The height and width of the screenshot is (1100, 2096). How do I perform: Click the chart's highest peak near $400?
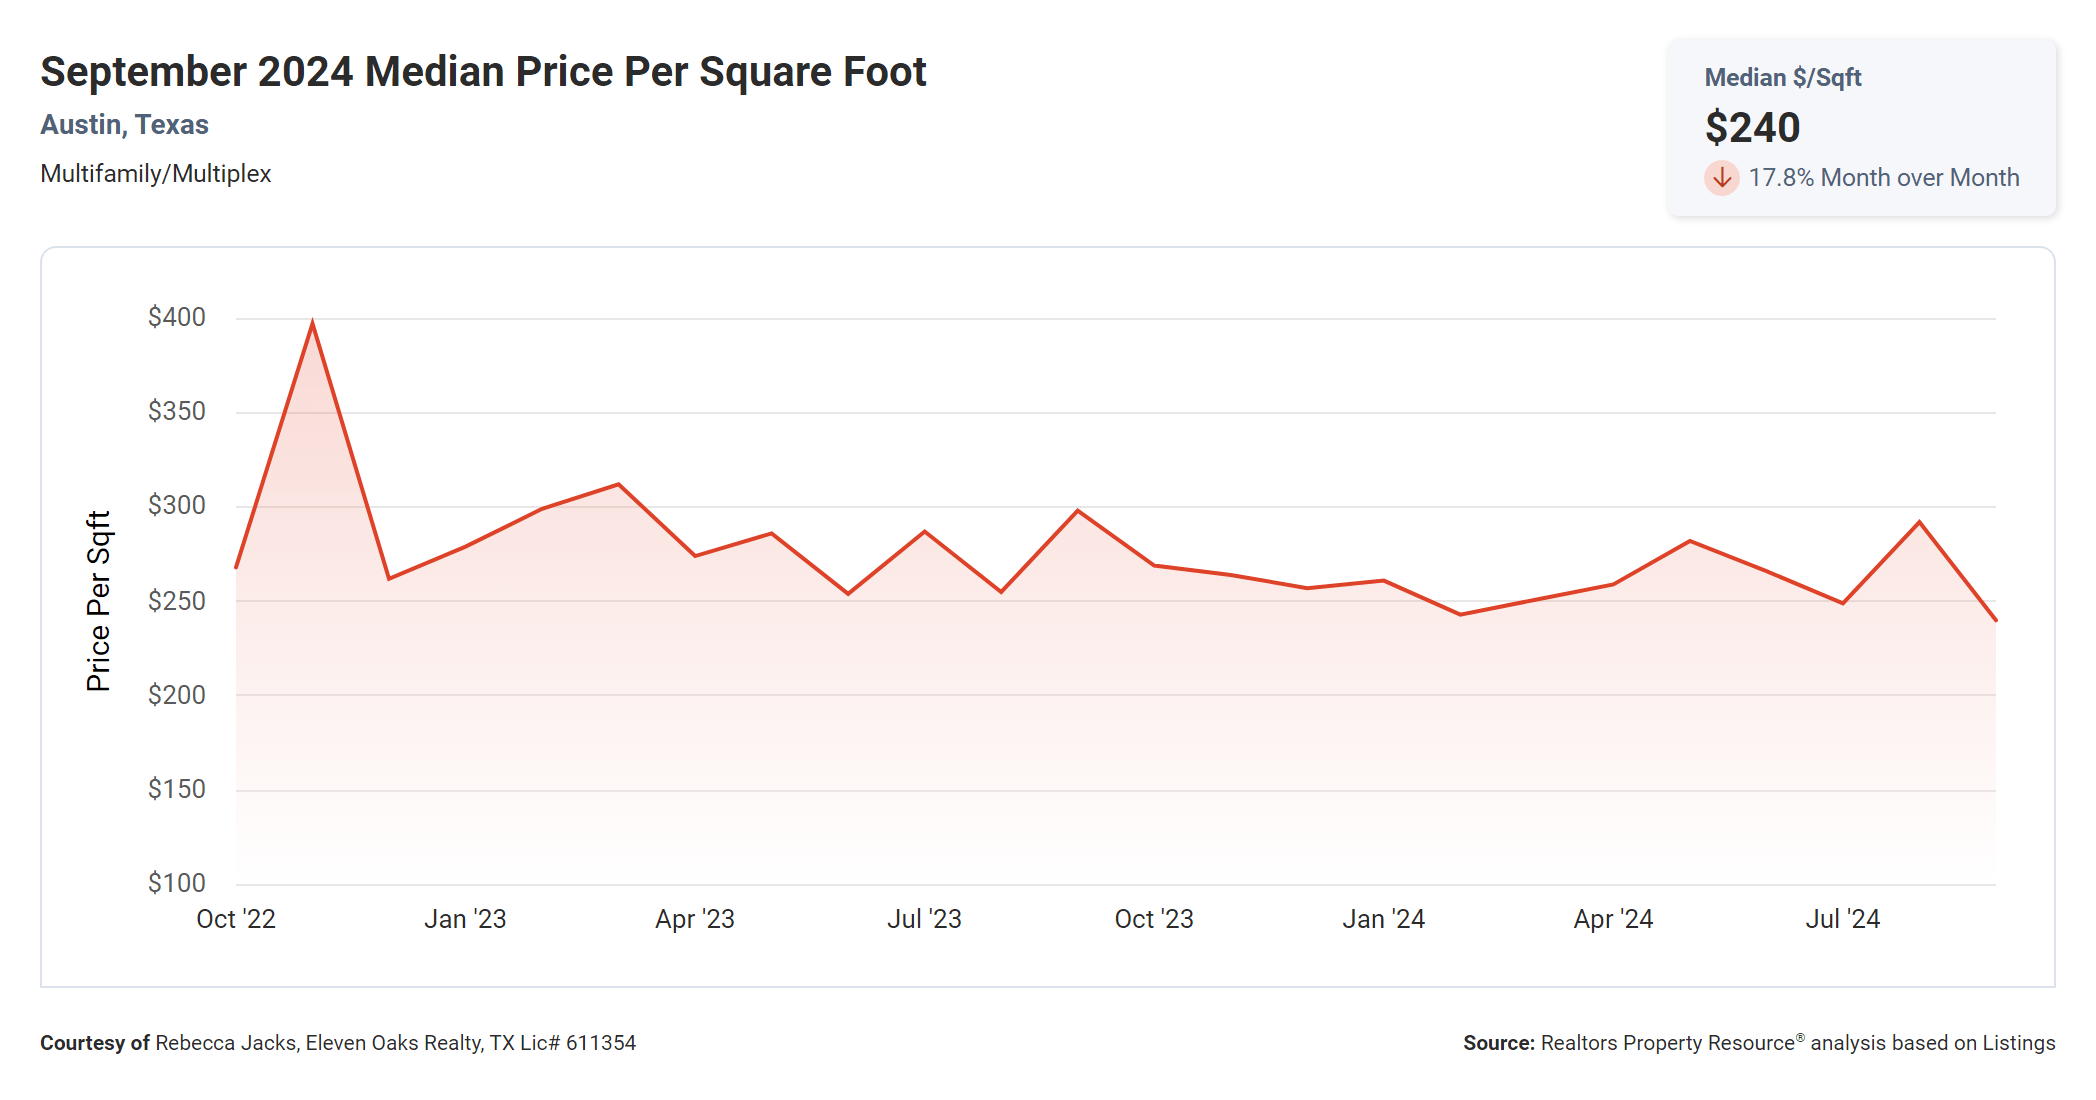point(313,324)
